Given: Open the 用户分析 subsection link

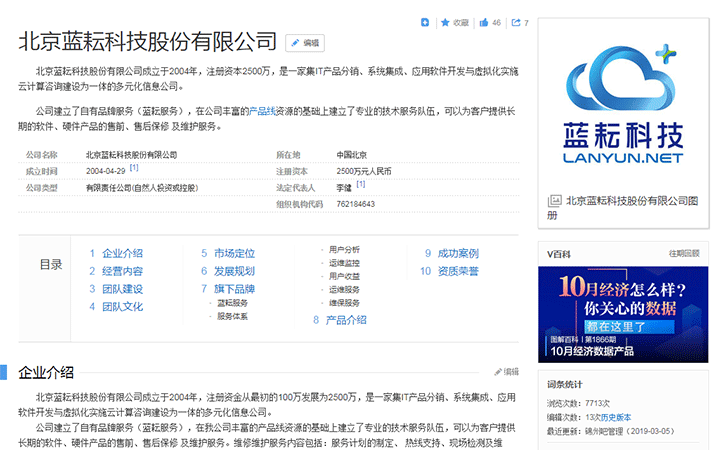Looking at the screenshot, I should (x=344, y=249).
